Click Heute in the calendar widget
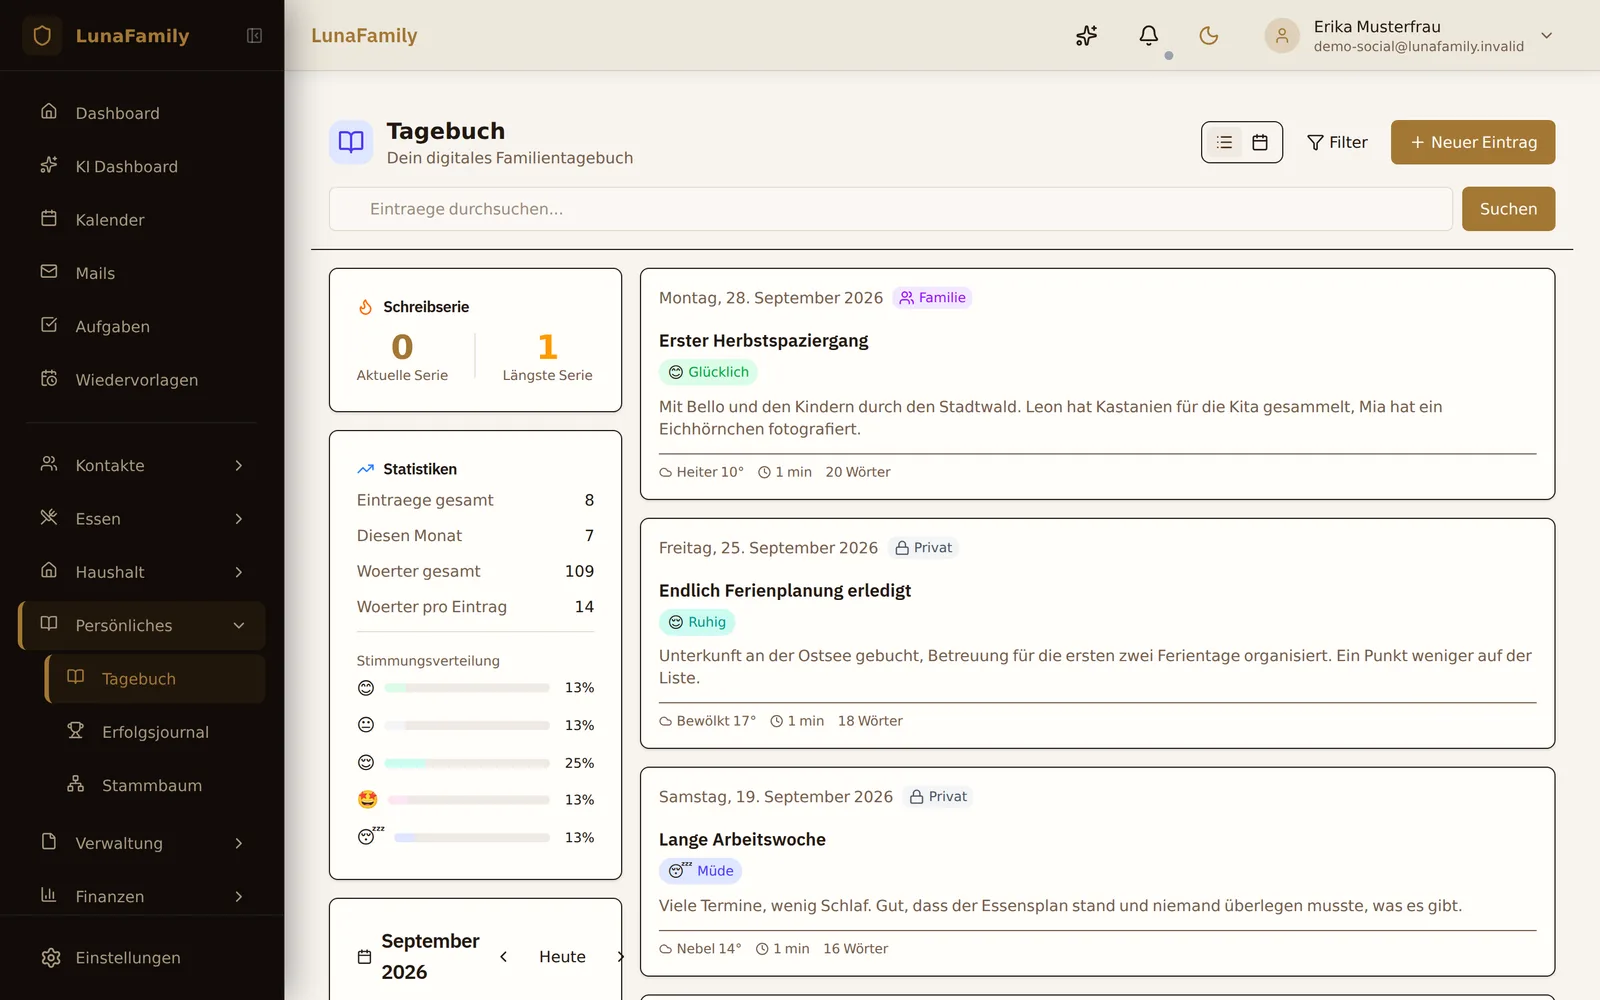The width and height of the screenshot is (1600, 1000). coord(562,957)
